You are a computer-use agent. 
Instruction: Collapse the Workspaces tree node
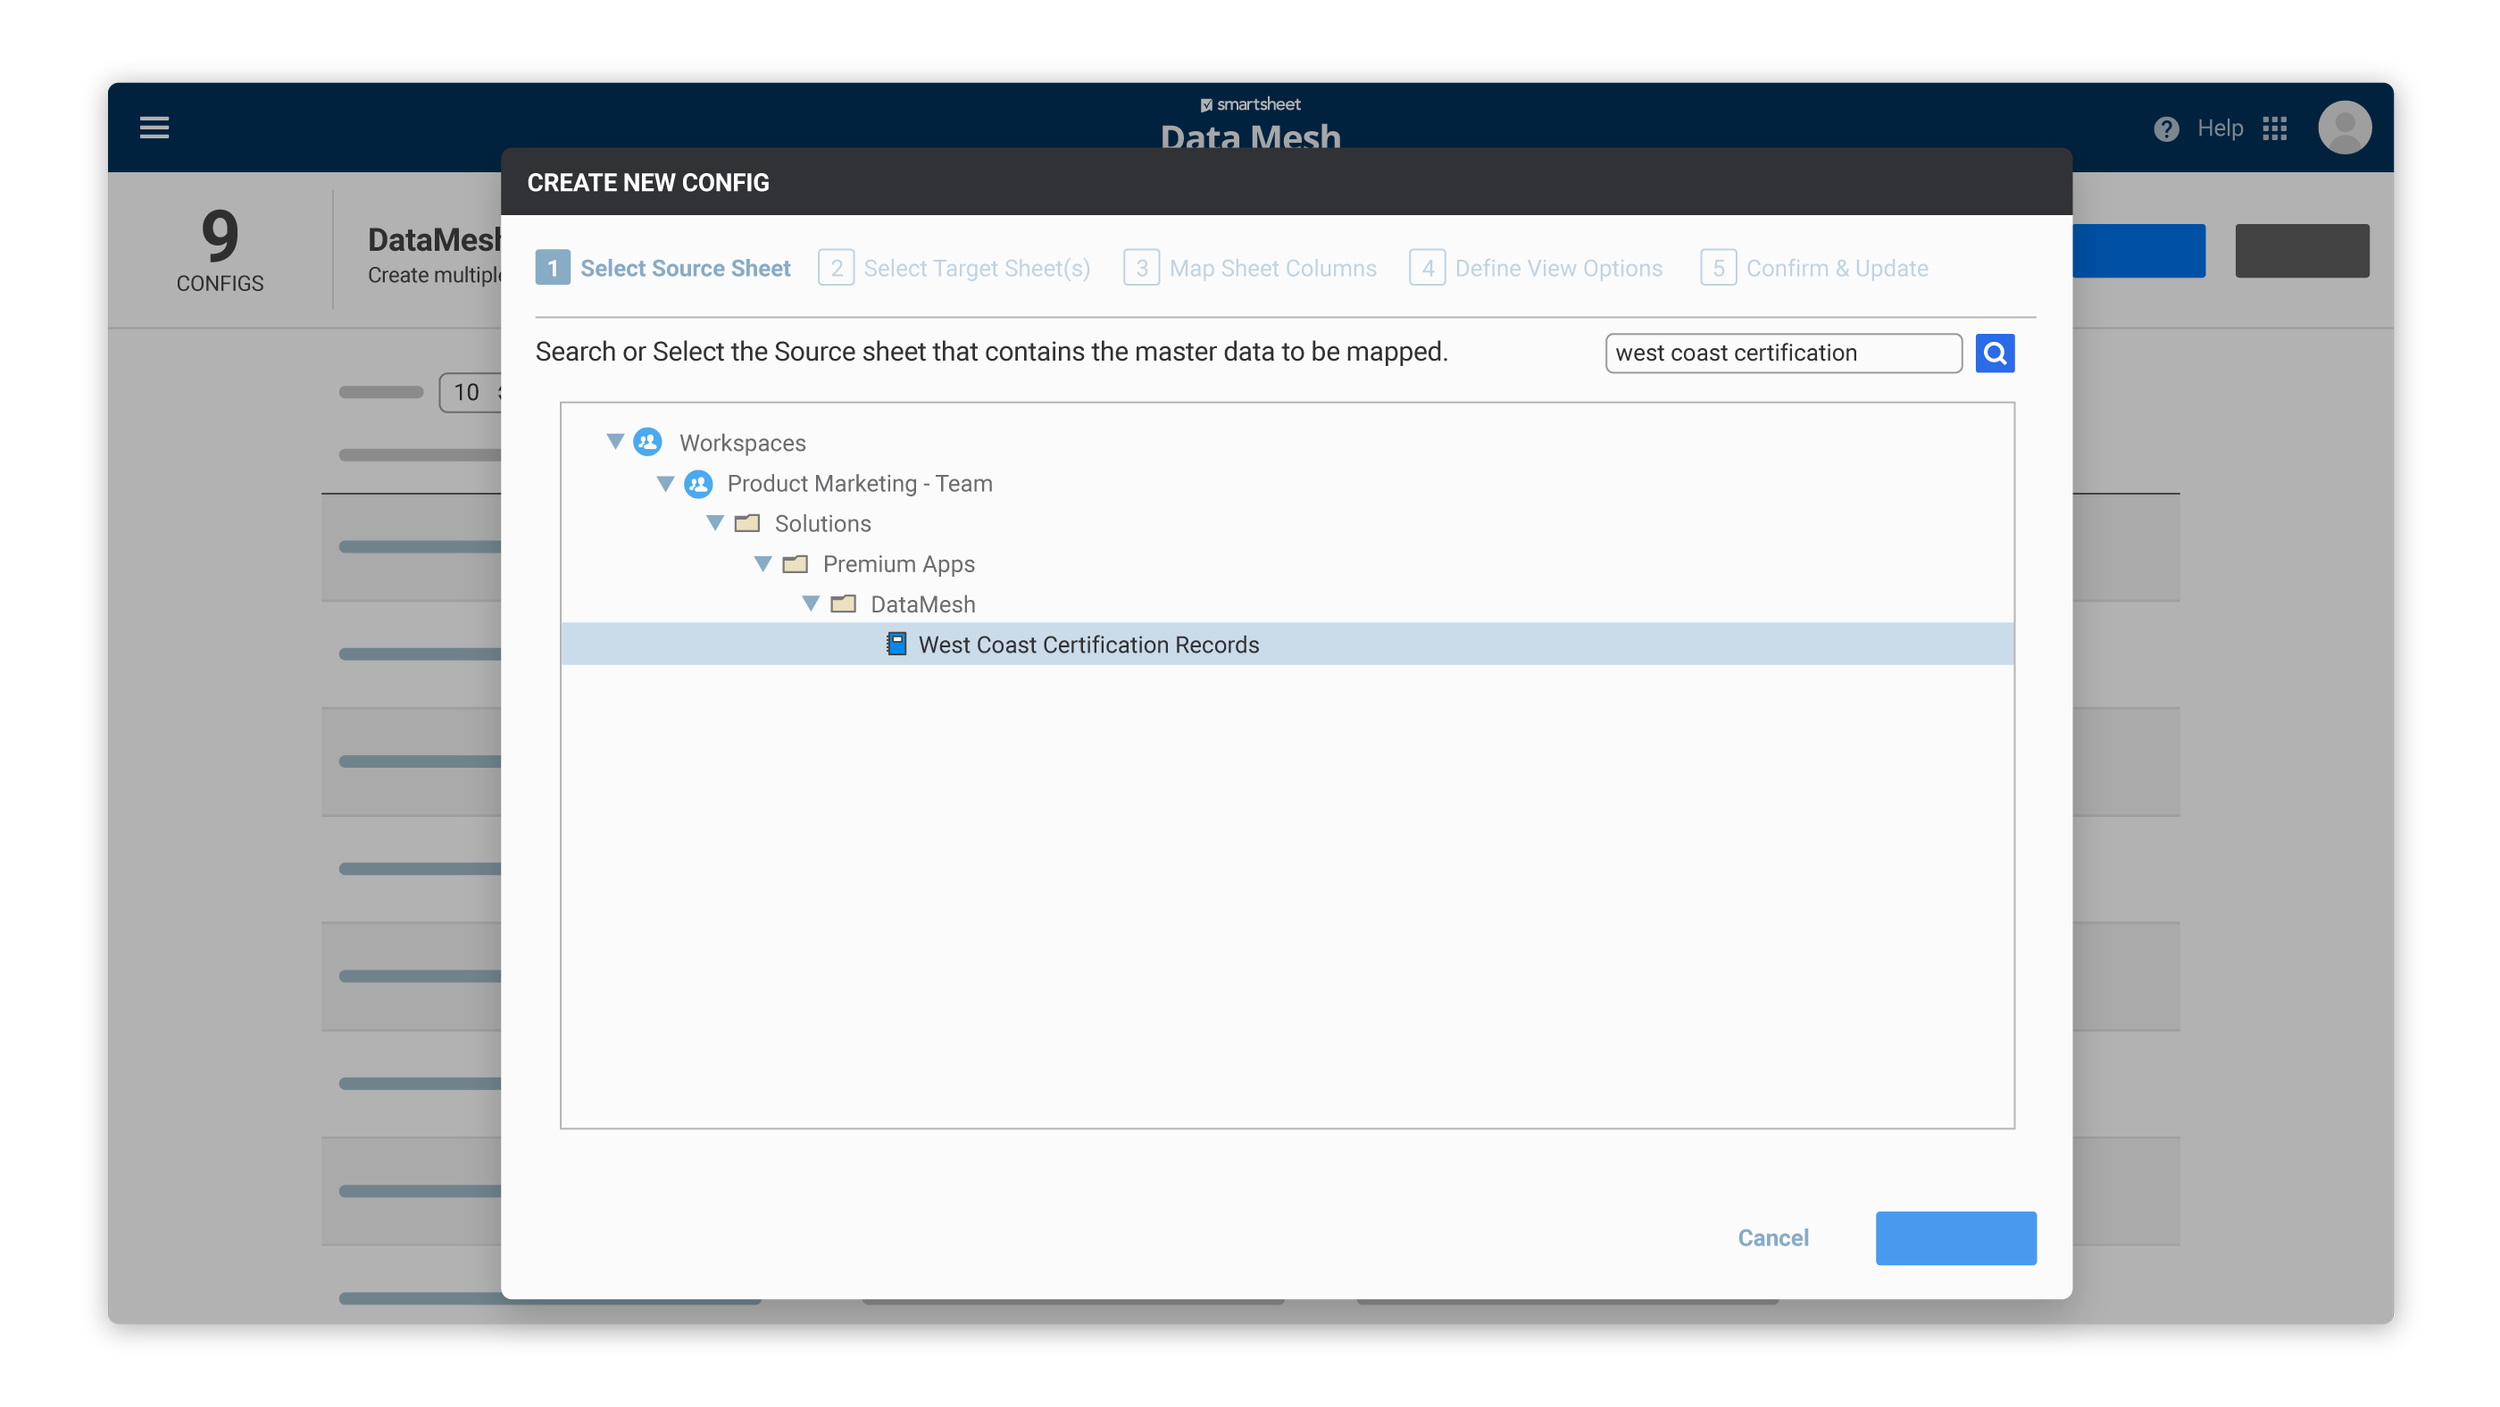tap(615, 442)
